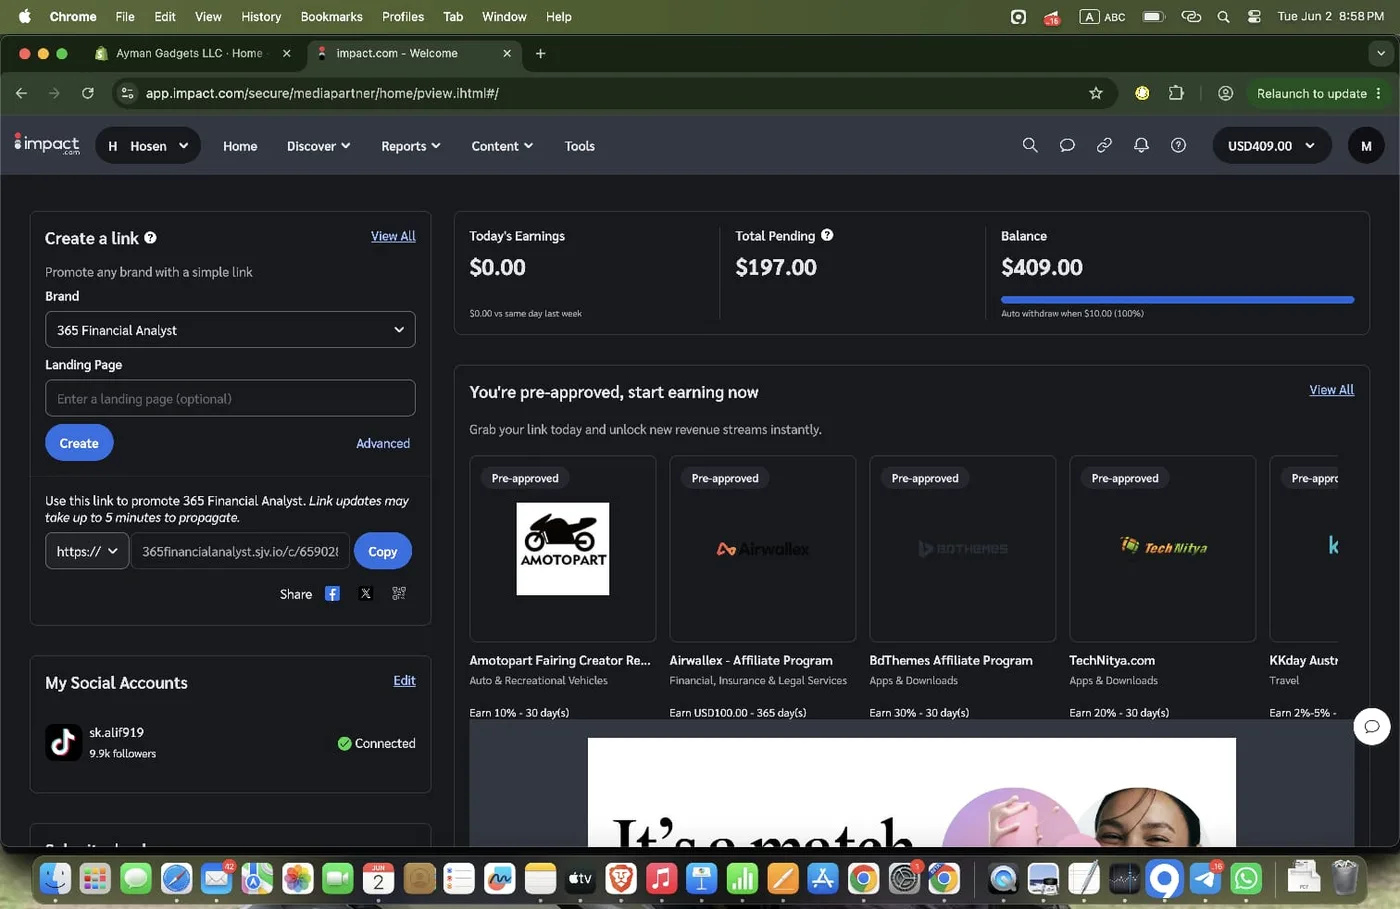Click the help icon beside Create a link

(x=150, y=238)
